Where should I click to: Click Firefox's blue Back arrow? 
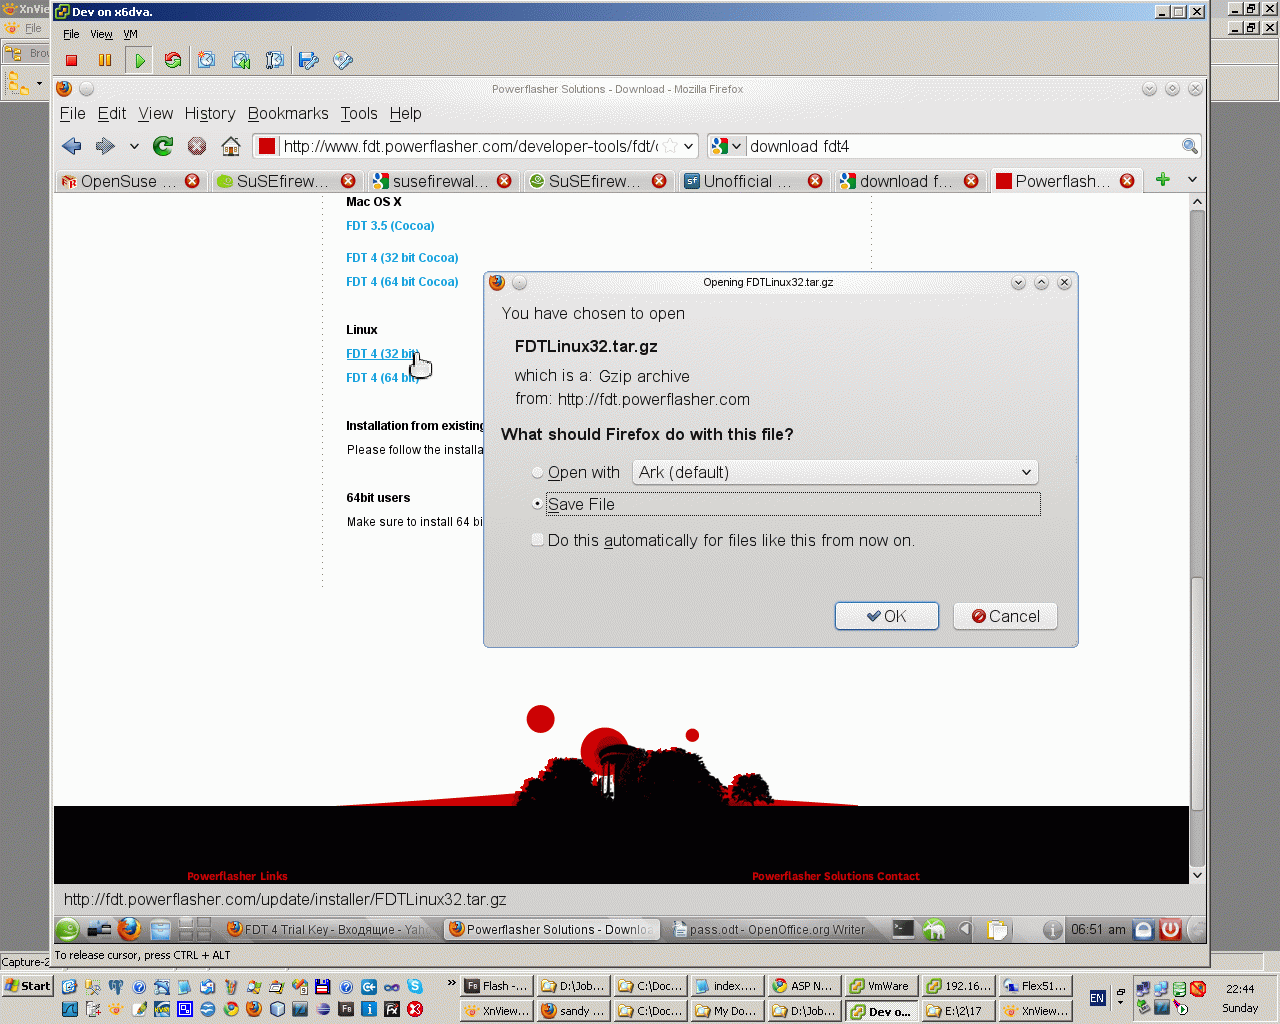coord(72,146)
